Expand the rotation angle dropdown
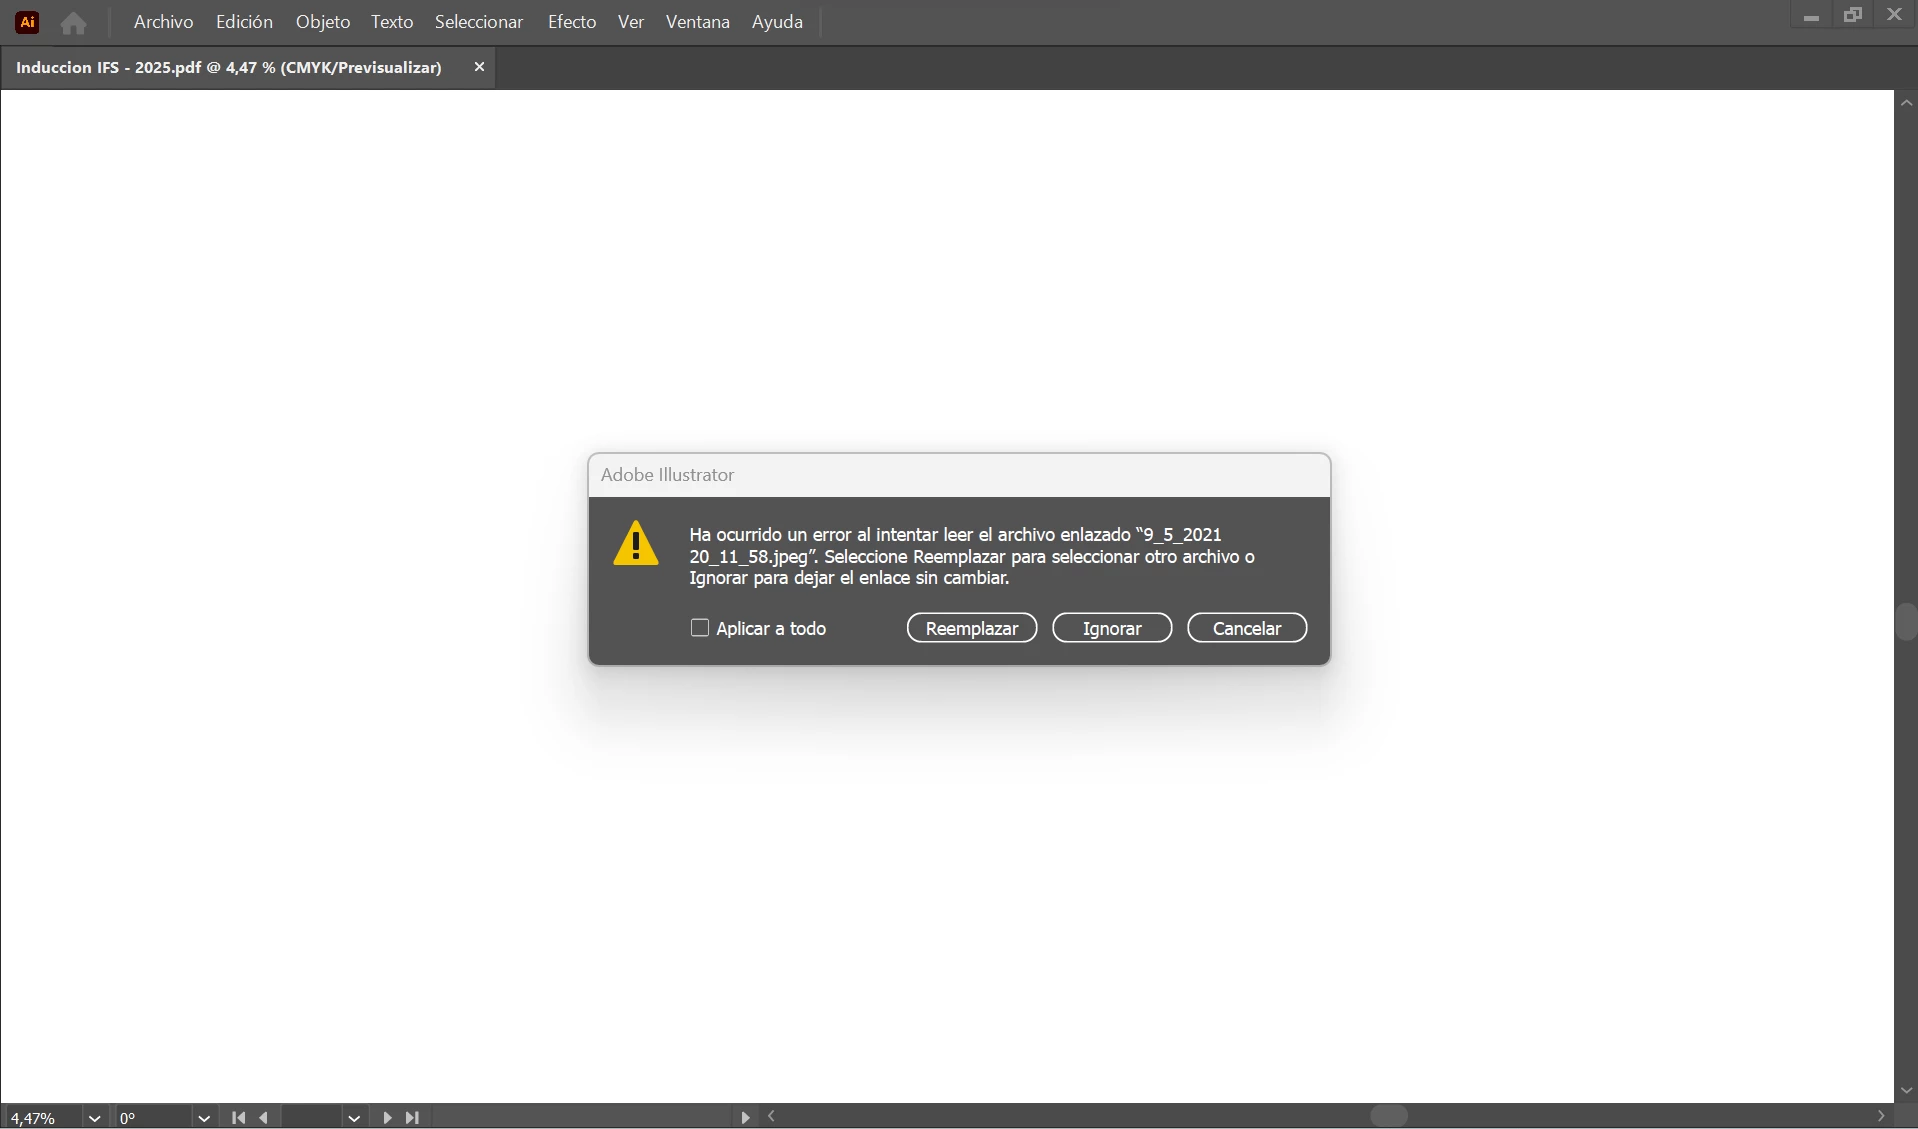This screenshot has height=1129, width=1918. point(204,1118)
